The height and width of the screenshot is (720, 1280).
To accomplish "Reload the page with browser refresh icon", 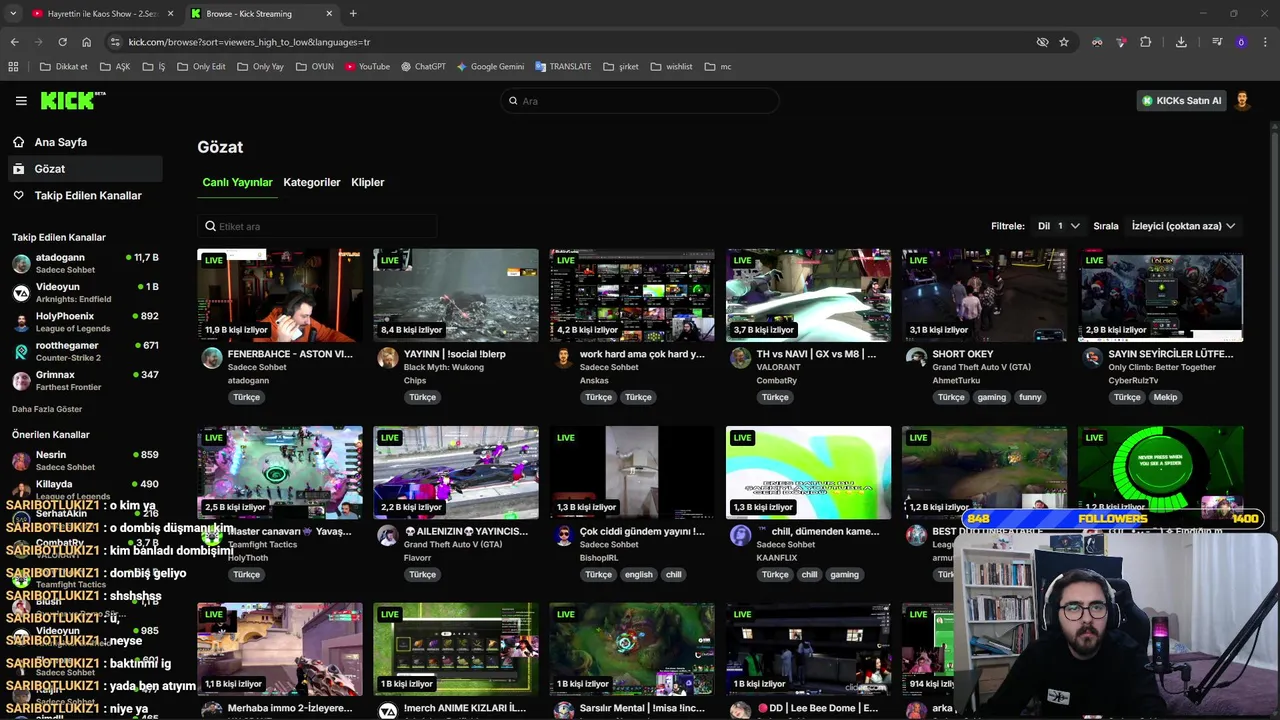I will 62,42.
